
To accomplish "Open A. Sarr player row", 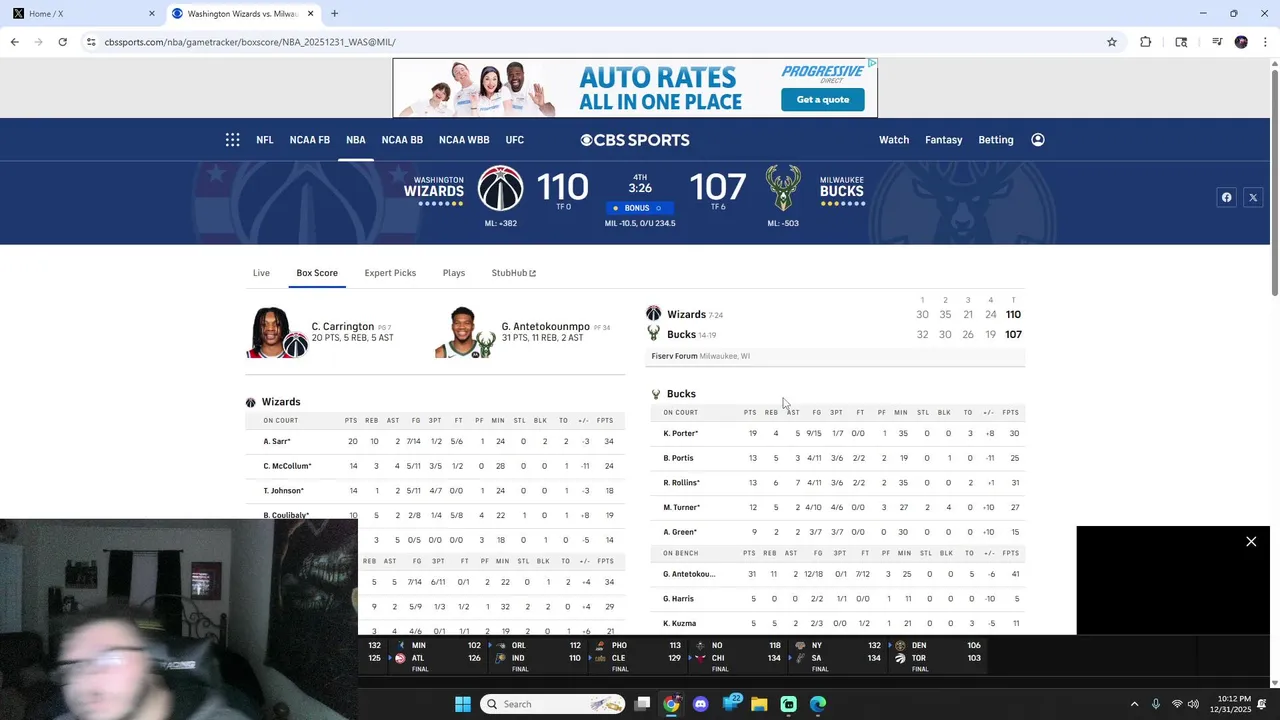I will (435, 441).
